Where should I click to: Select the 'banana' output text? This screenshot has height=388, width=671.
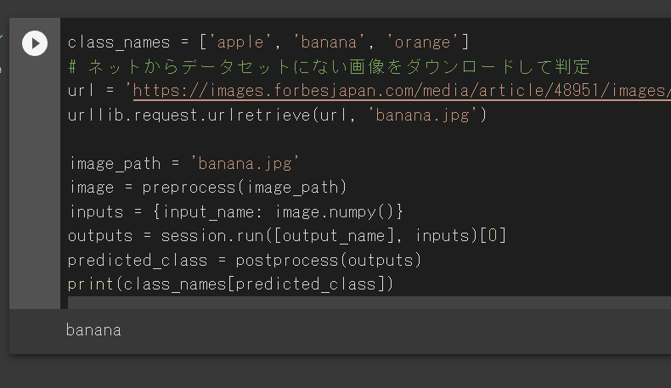point(93,330)
